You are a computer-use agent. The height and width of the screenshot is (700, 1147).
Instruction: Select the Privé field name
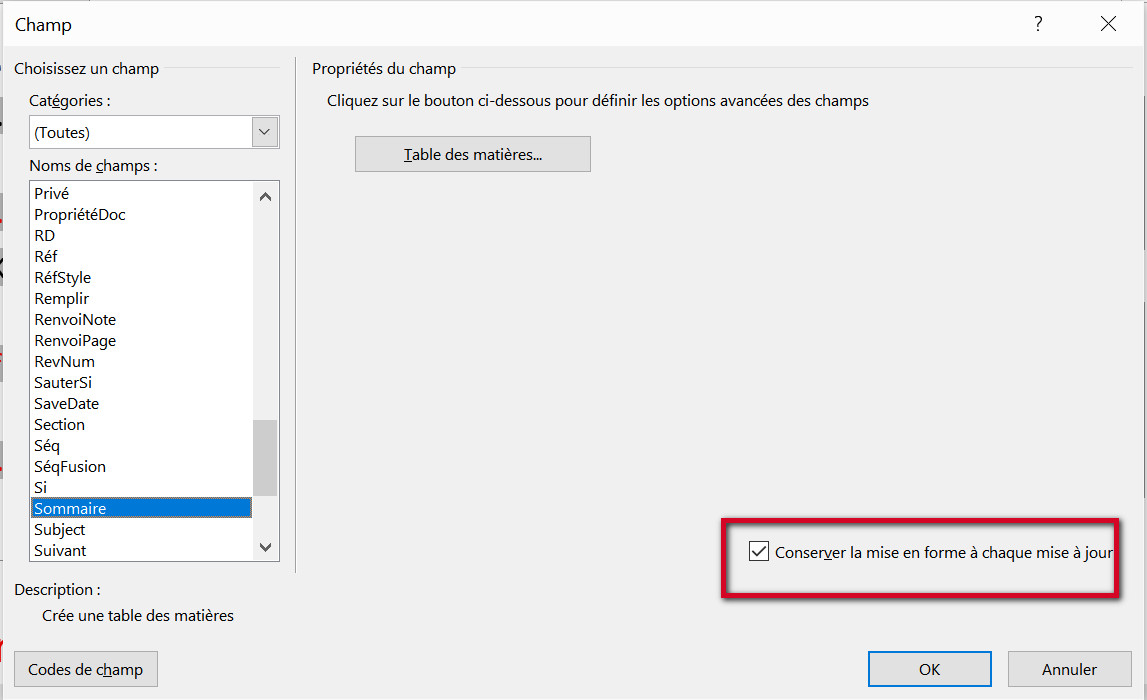pyautogui.click(x=52, y=194)
